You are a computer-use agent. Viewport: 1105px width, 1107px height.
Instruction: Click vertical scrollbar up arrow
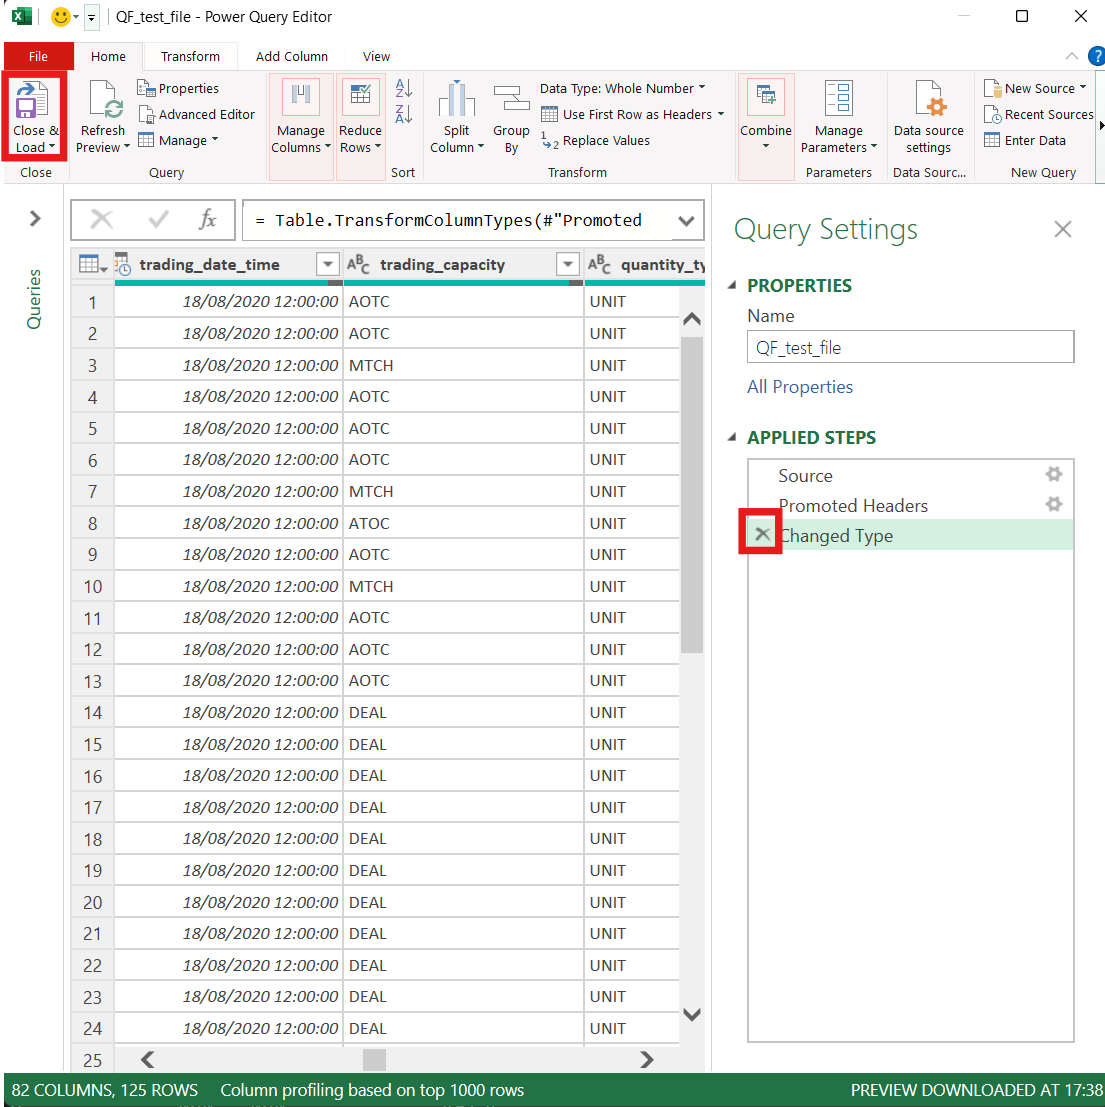click(x=692, y=319)
